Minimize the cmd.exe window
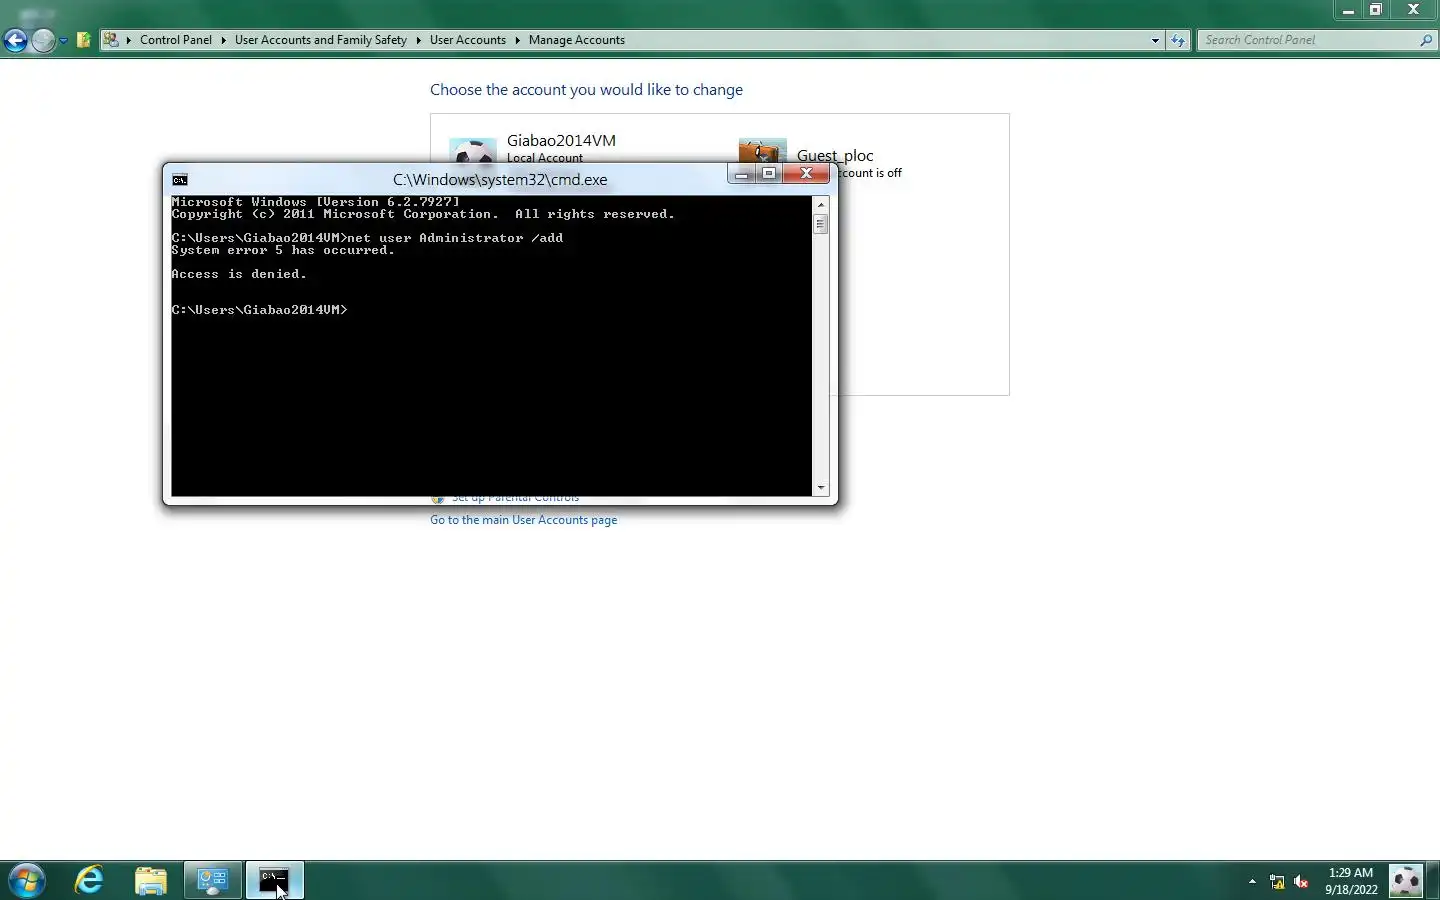Screen dimensions: 1440x900 (741, 174)
